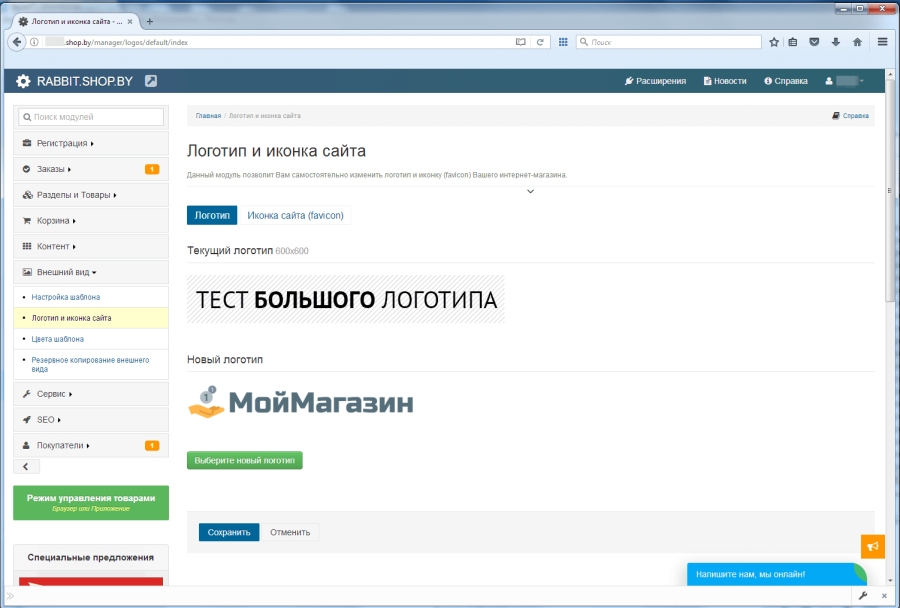Open the Цвета шаблона sidebar link

click(57, 339)
